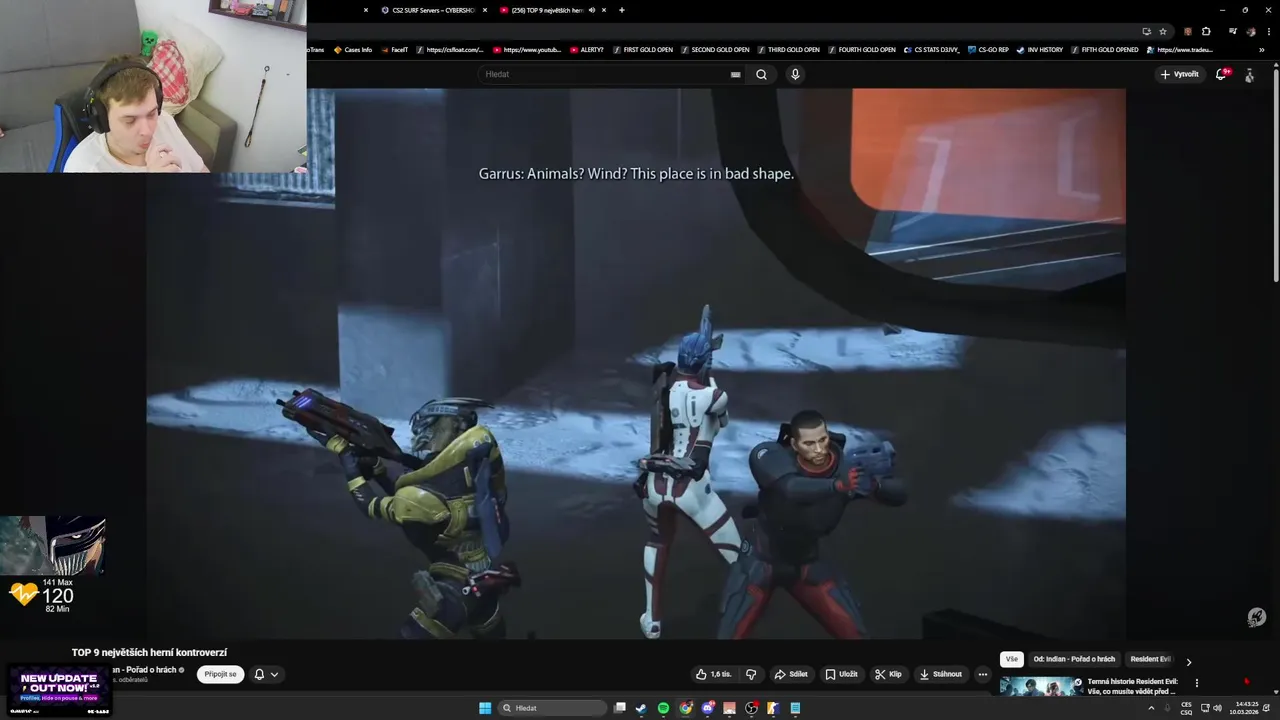The image size is (1280, 720).
Task: Switch to CS2 SURF Servers tab
Action: click(426, 10)
